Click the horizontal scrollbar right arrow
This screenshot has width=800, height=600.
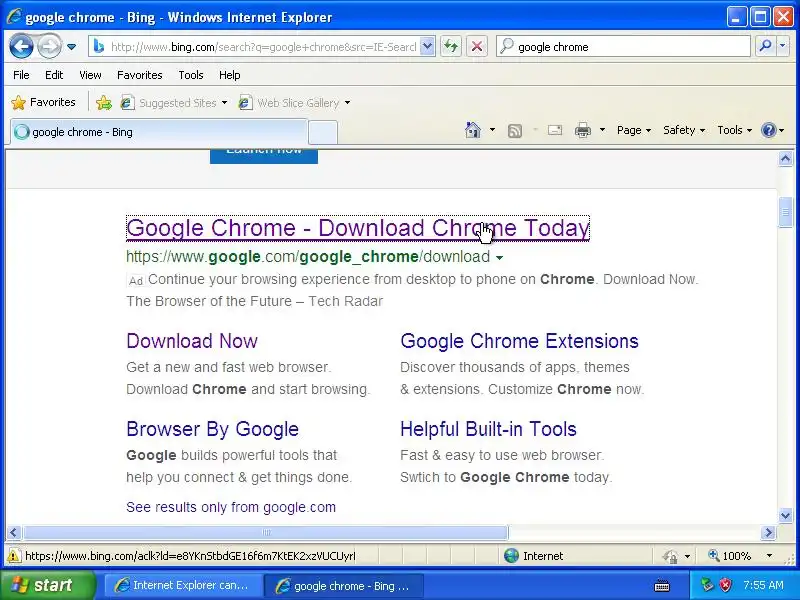(768, 533)
